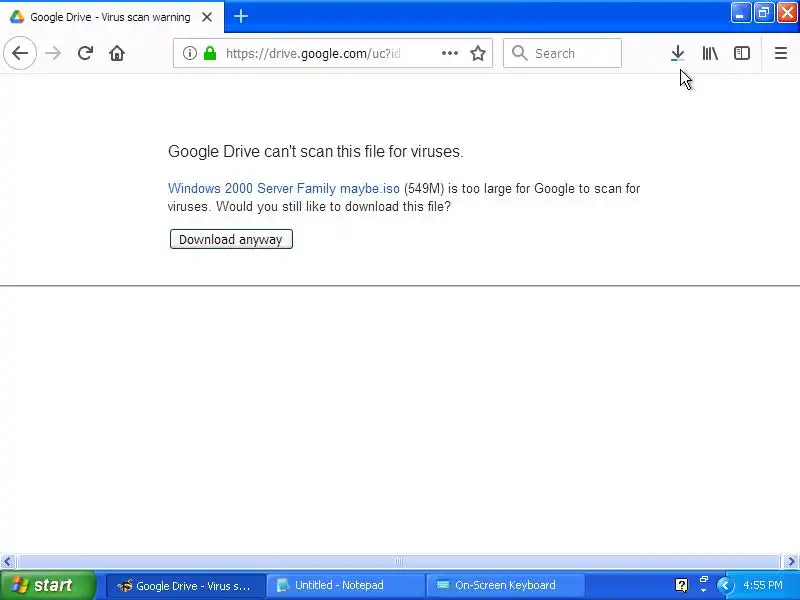Open Windows 2000 Server Family maybe.iso link

click(284, 188)
